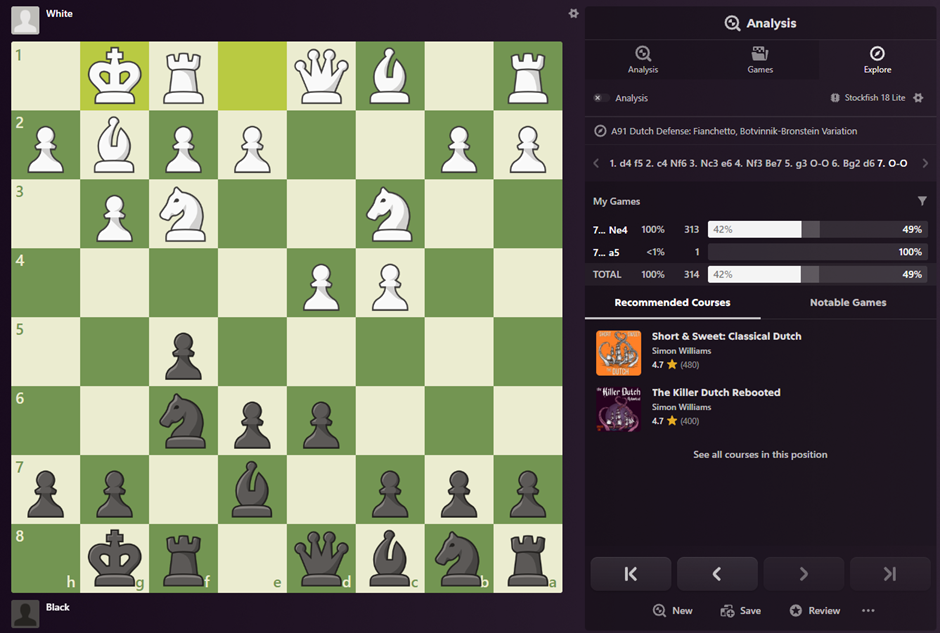Select the white queen on d1
The image size is (940, 633).
click(321, 76)
